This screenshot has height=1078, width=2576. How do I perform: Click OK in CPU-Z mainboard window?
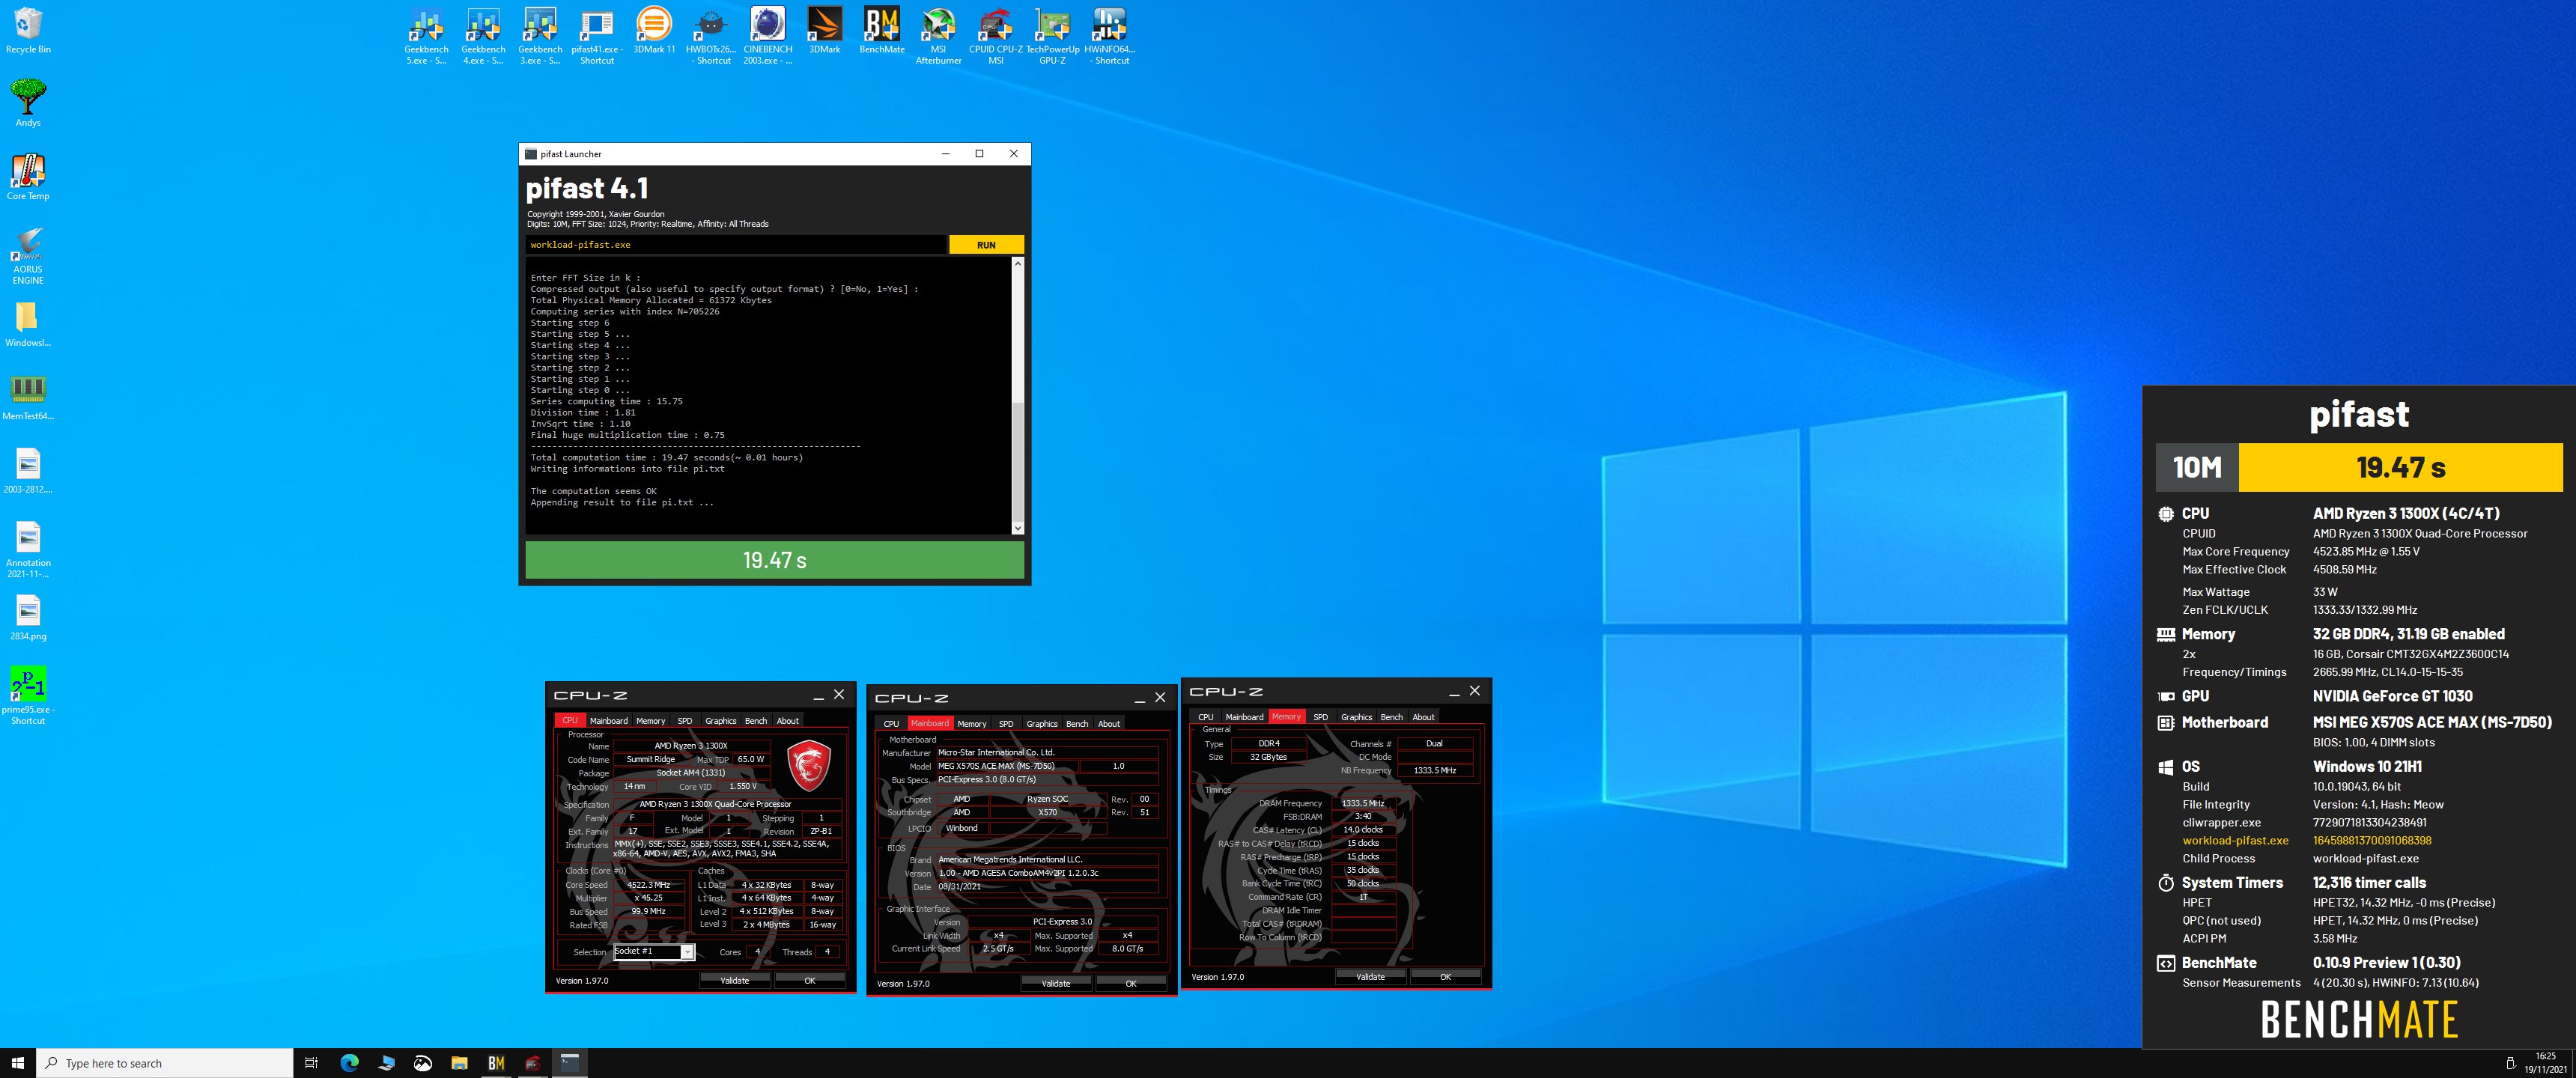coord(1131,983)
